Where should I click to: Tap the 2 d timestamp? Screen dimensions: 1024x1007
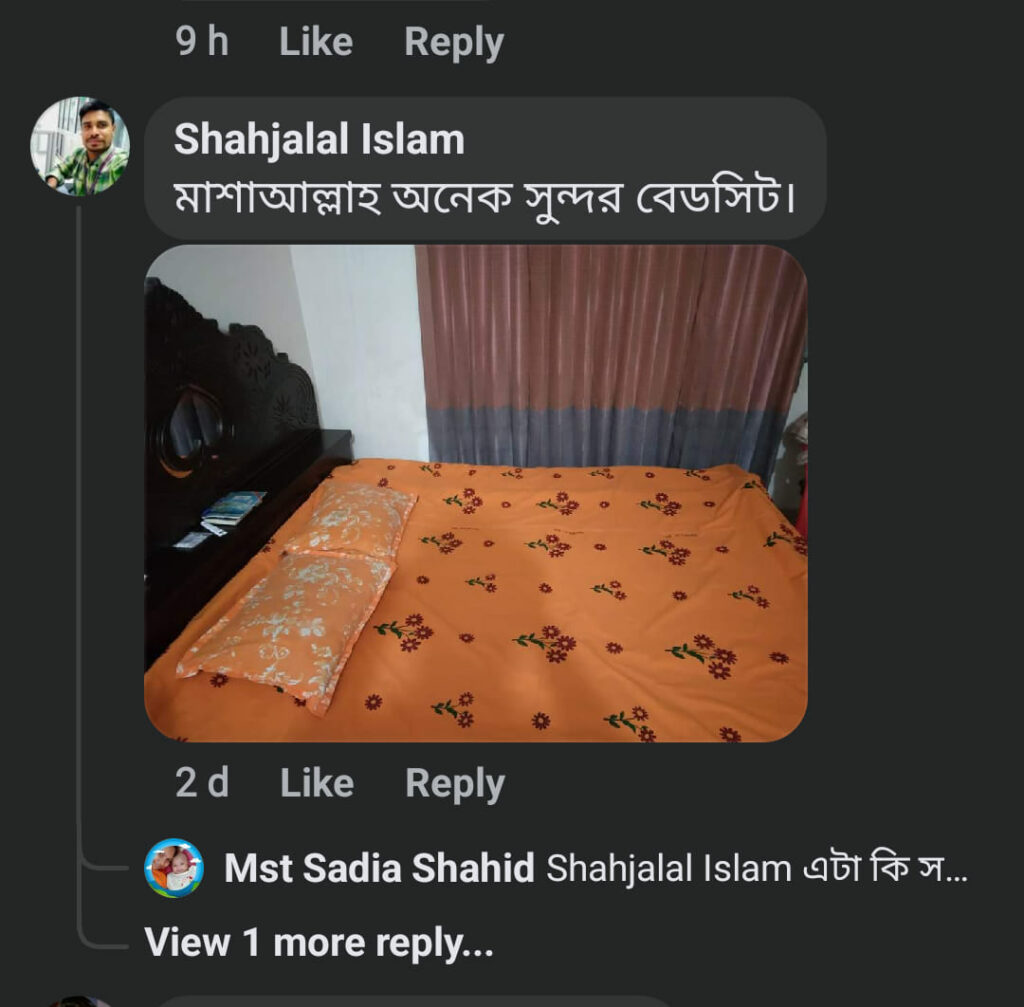(202, 784)
